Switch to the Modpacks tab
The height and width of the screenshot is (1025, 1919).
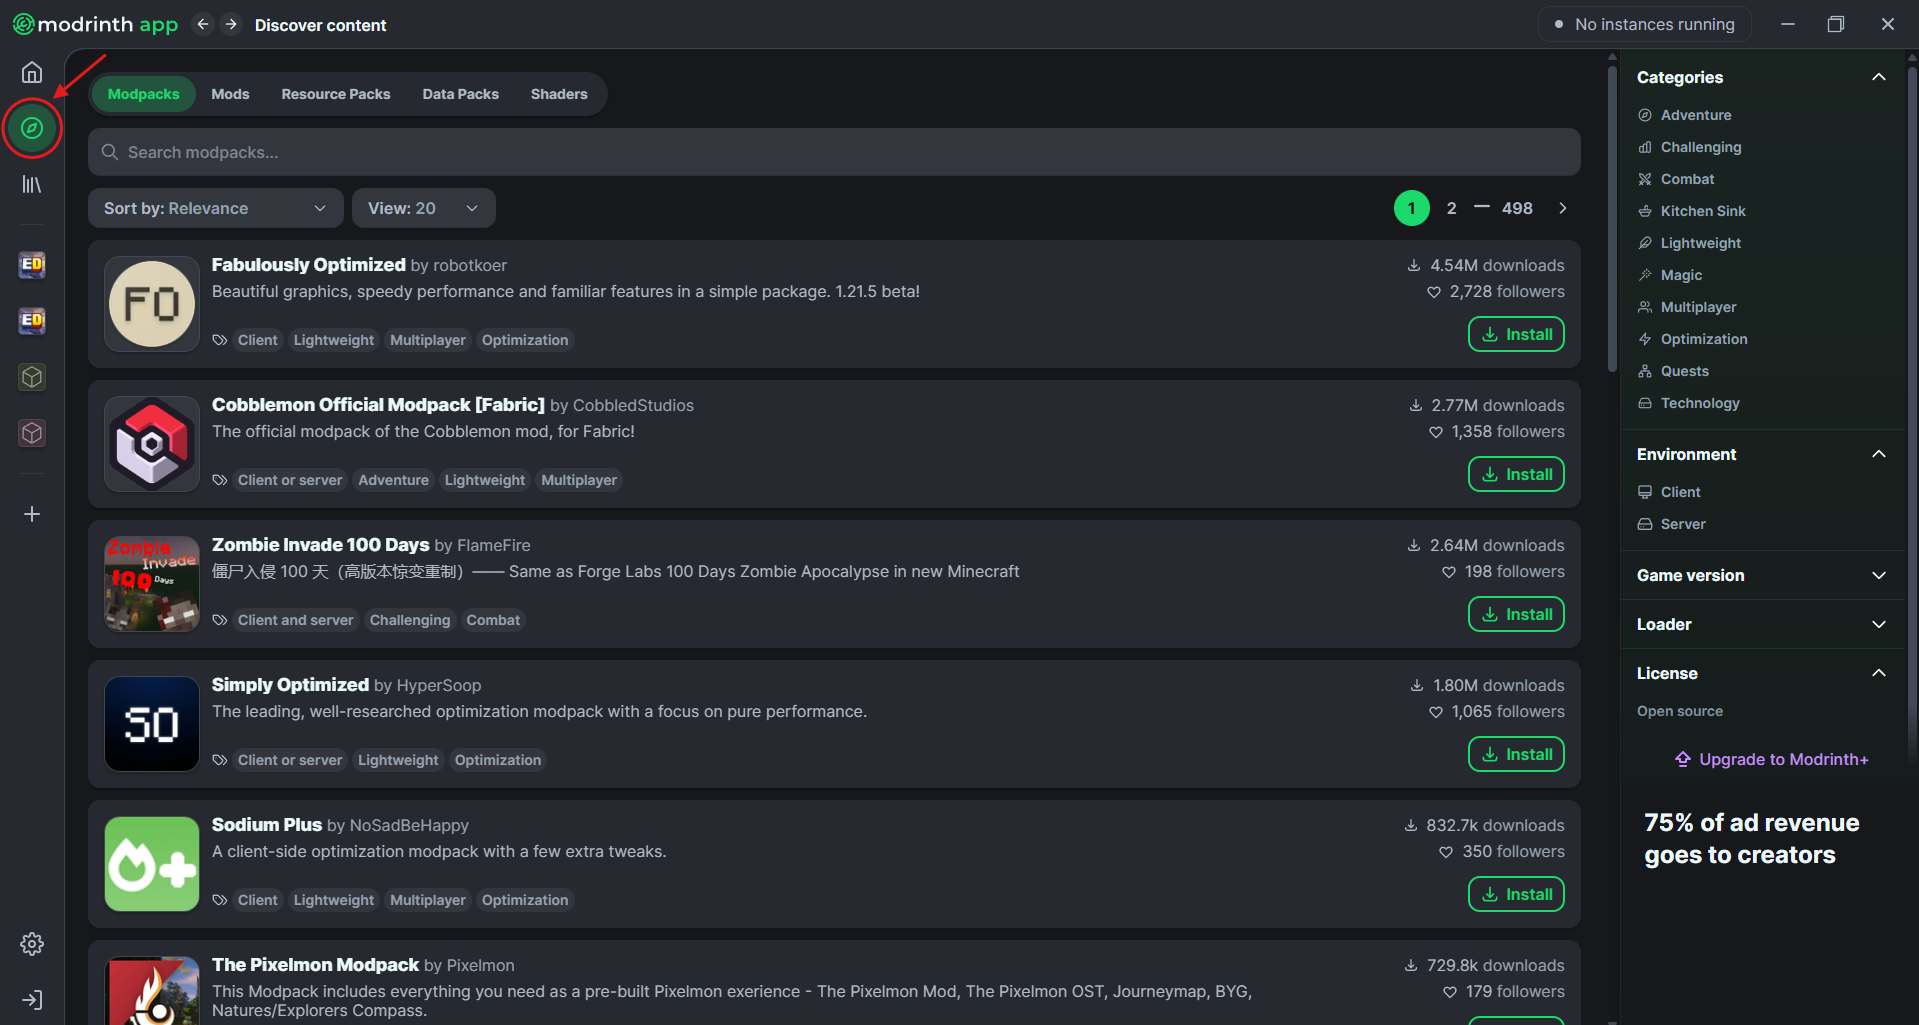[x=143, y=94]
